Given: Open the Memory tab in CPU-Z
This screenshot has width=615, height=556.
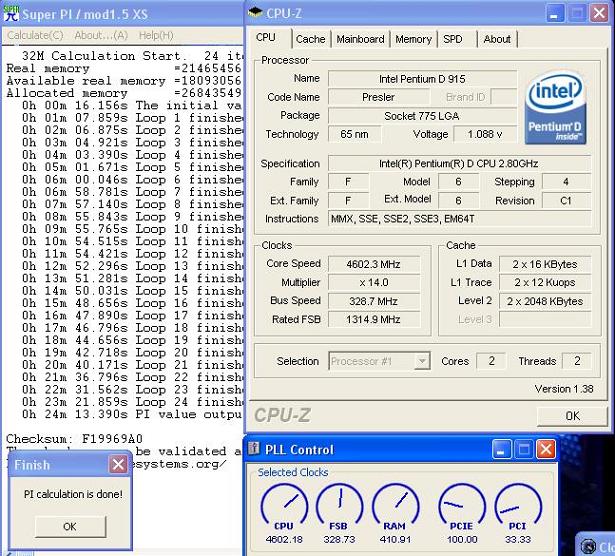Looking at the screenshot, I should coord(413,39).
